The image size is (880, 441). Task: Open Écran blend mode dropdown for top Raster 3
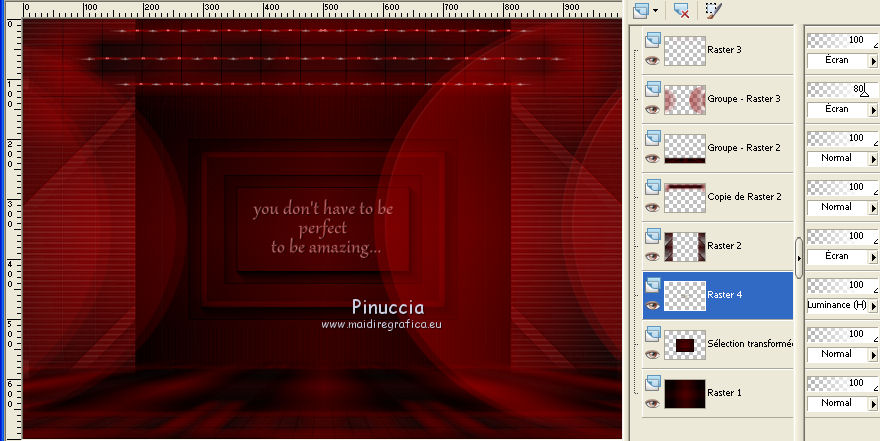[x=842, y=60]
